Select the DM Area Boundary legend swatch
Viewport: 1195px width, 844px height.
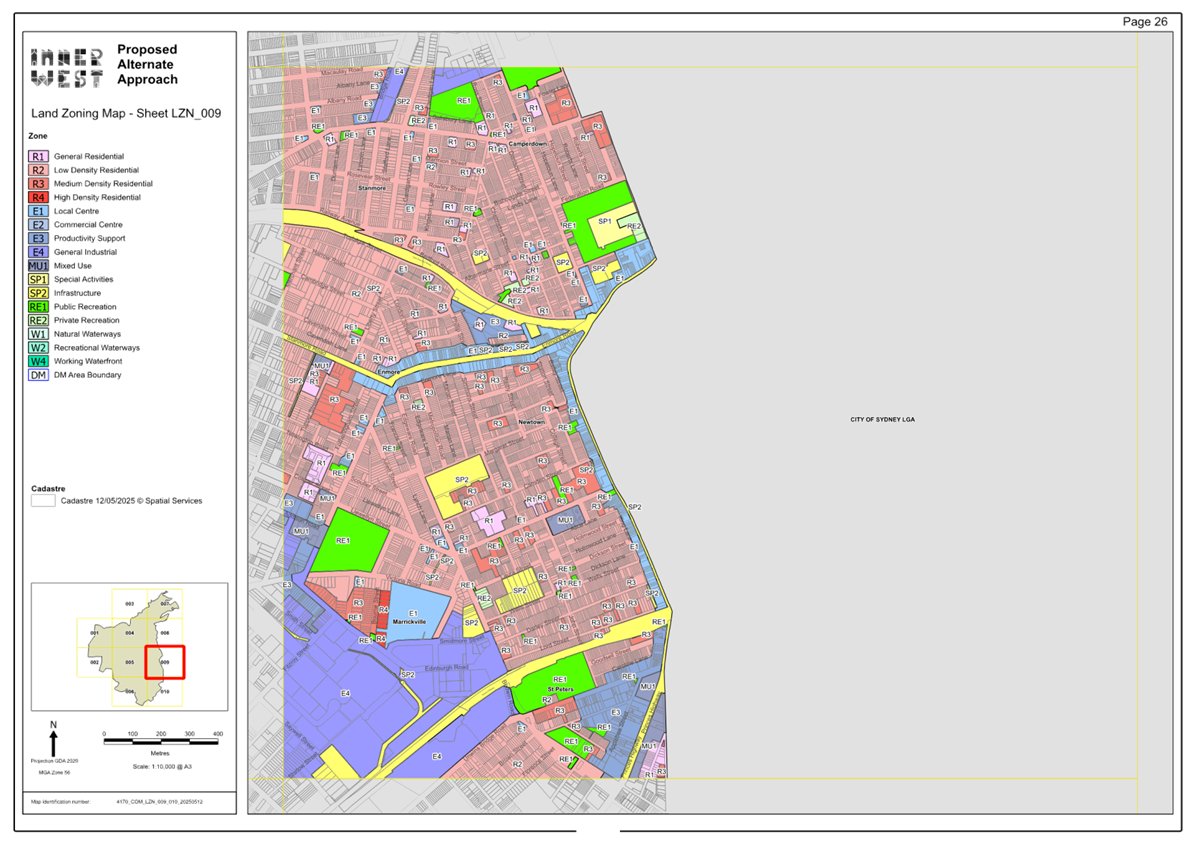click(38, 375)
